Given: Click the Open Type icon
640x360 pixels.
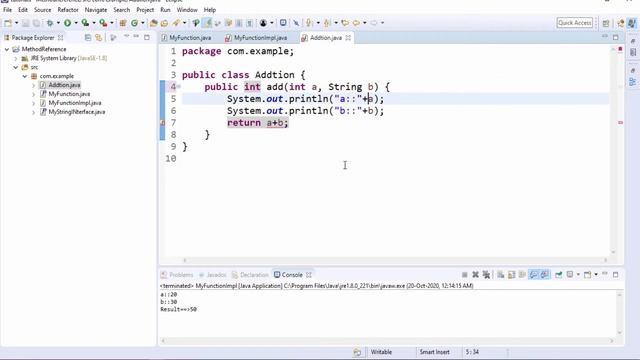Looking at the screenshot, I should point(153,23).
